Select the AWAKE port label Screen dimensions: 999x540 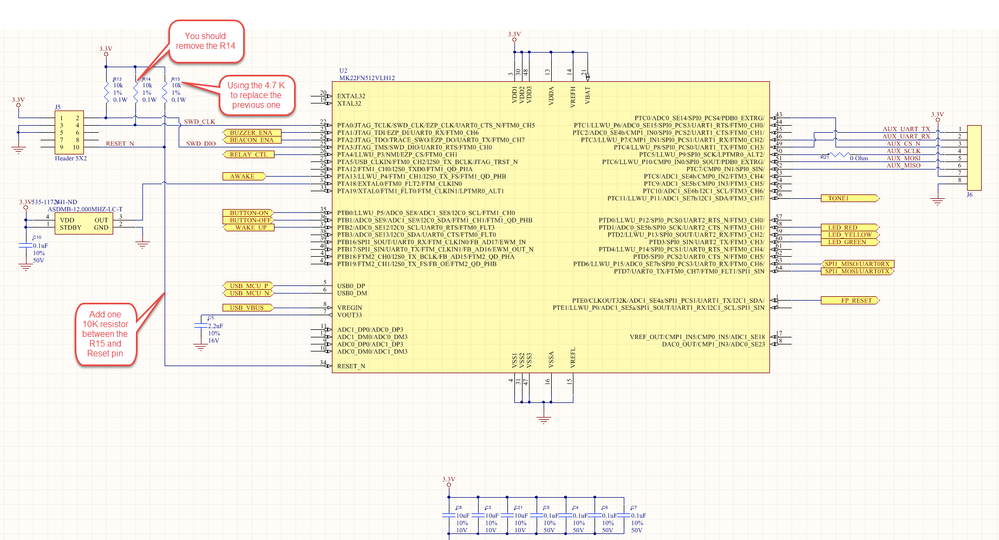244,176
